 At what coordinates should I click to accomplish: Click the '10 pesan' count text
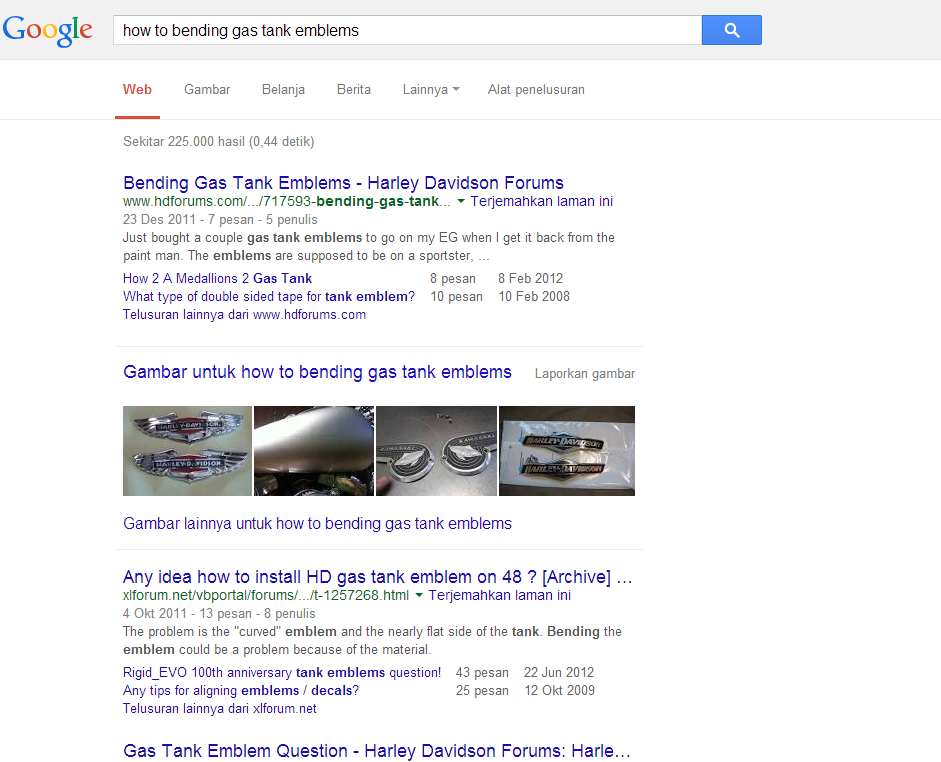456,296
